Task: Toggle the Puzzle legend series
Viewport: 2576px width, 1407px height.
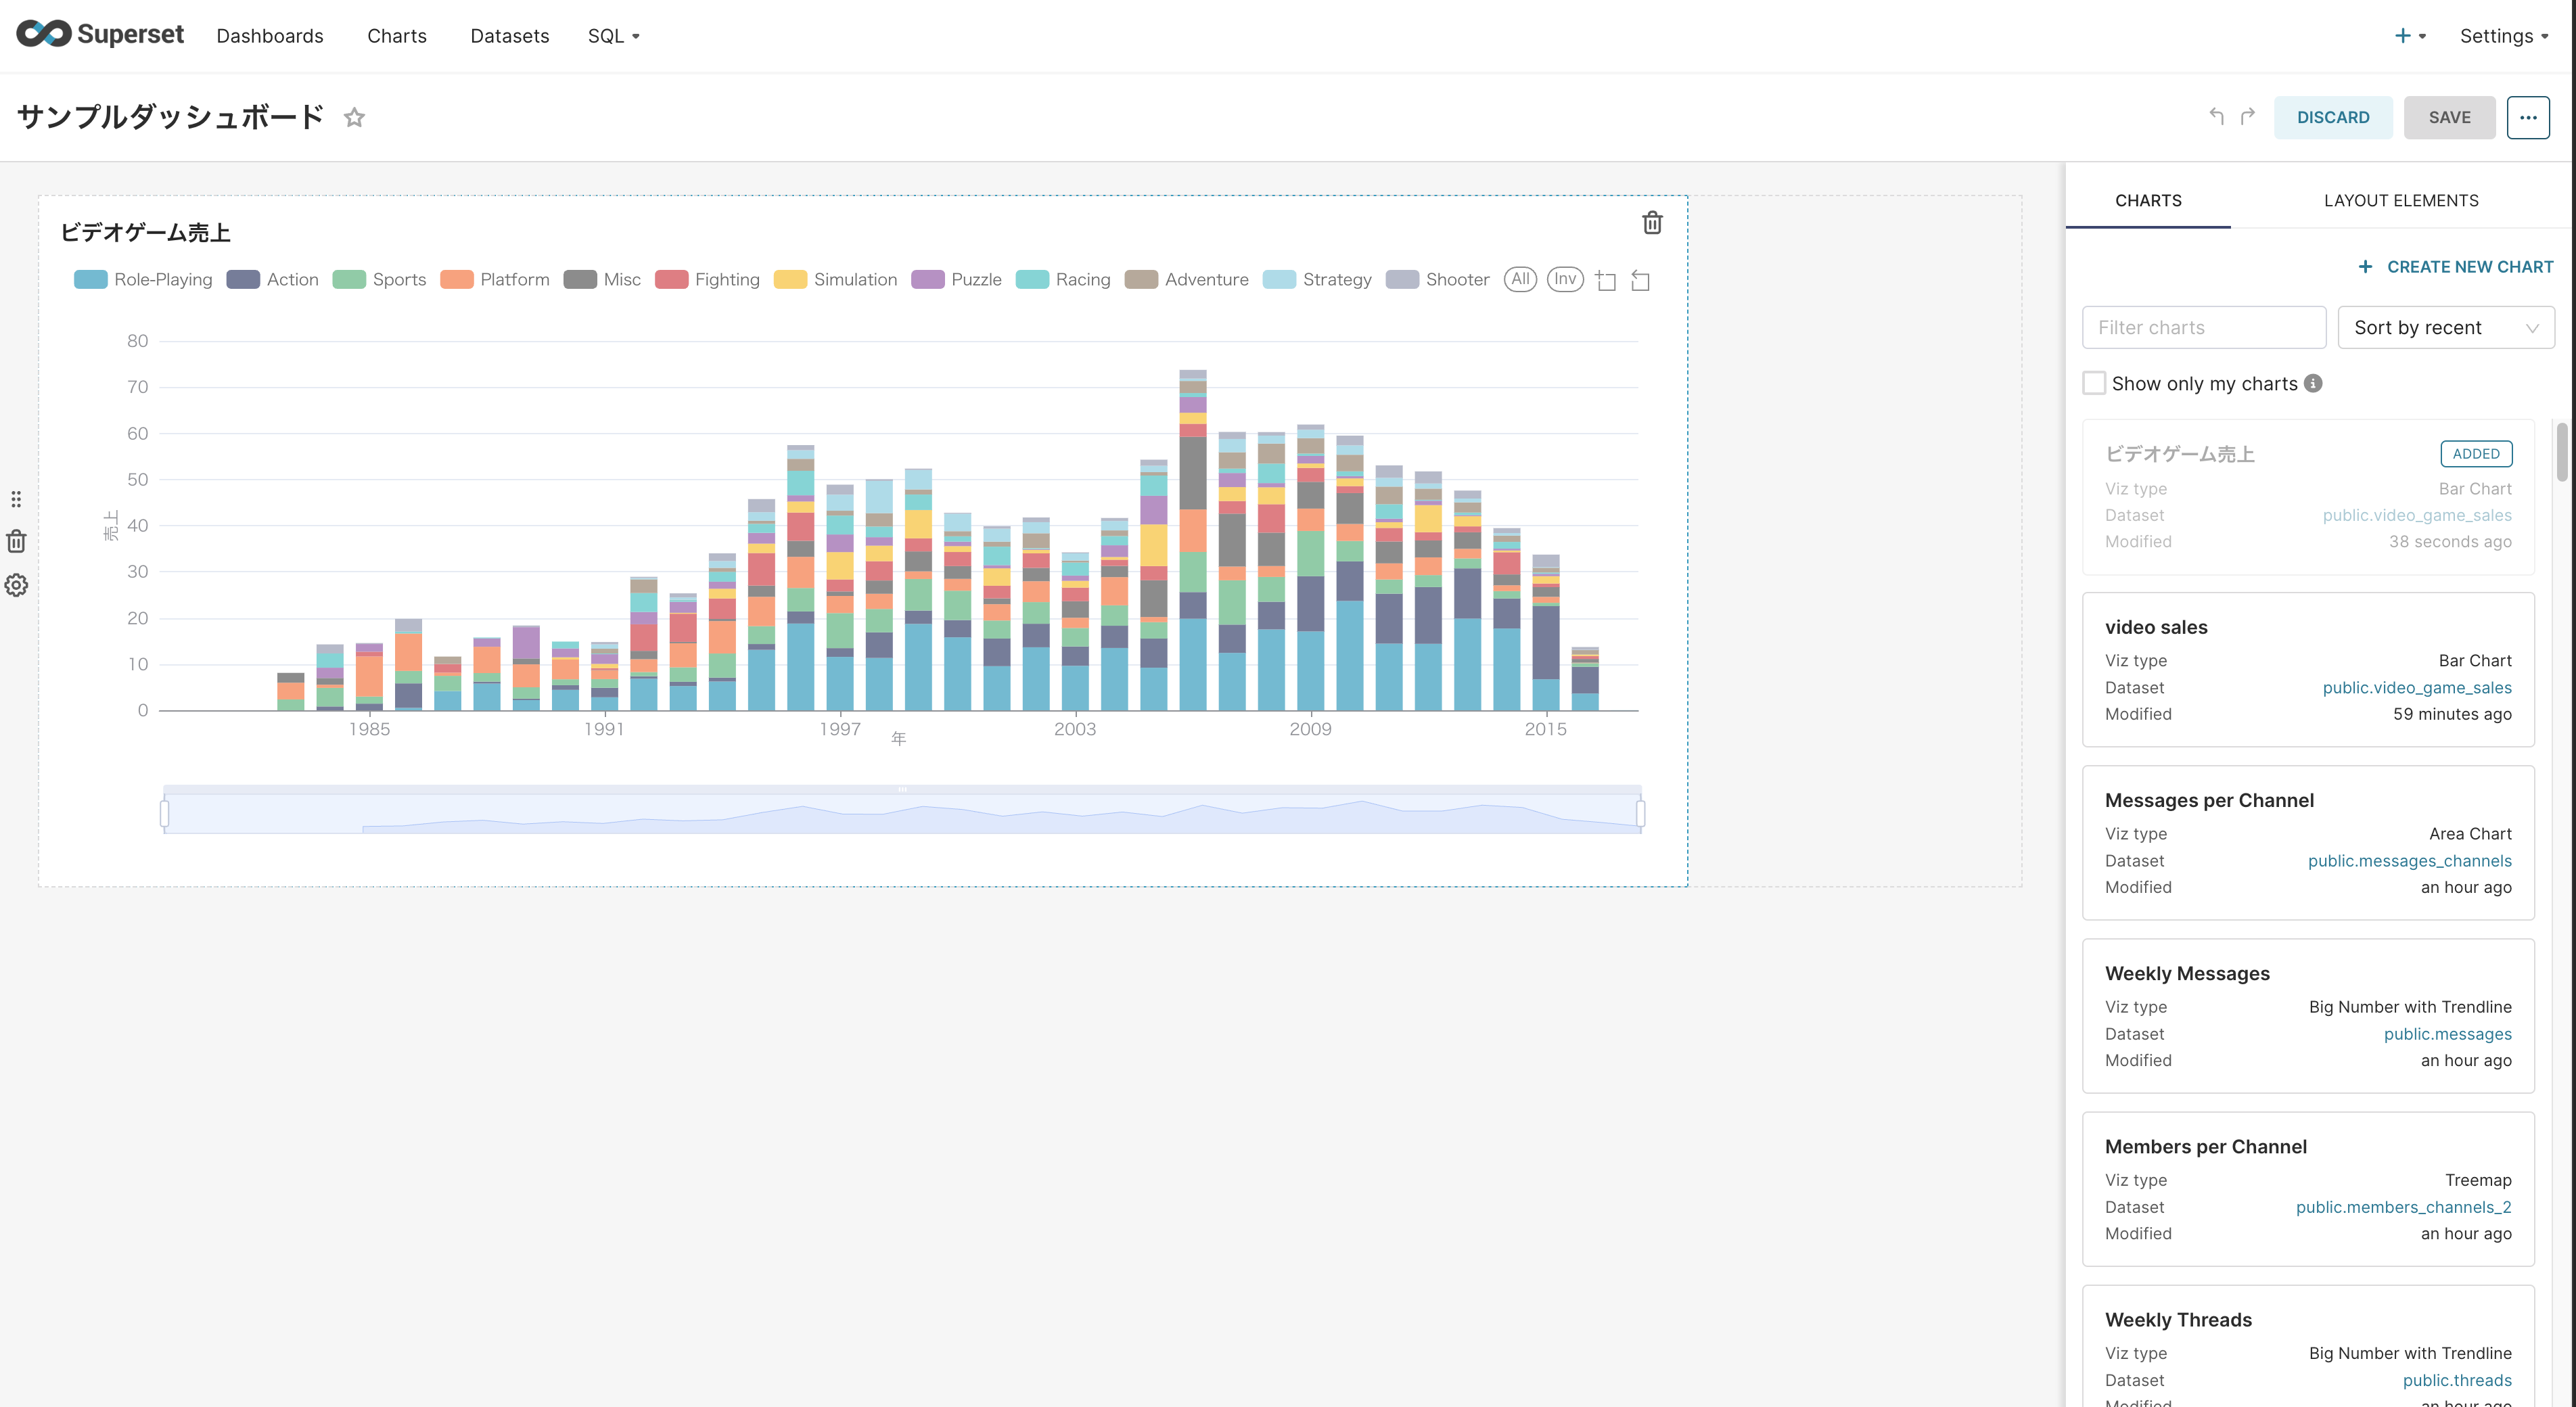Action: [x=957, y=280]
